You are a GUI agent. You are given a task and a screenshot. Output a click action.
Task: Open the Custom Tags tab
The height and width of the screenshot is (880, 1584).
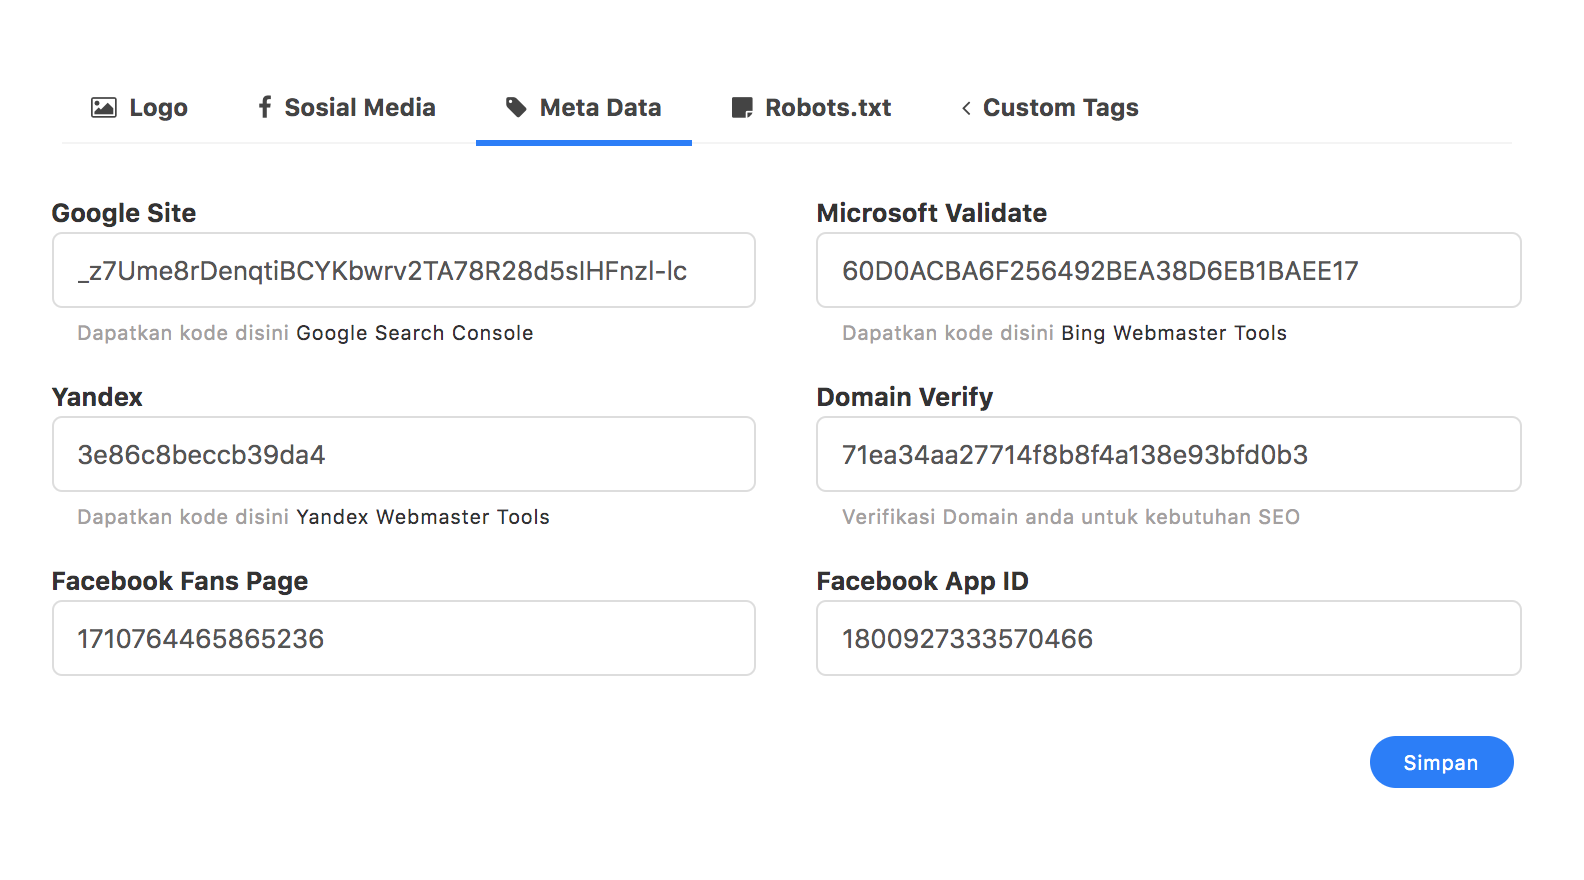point(1060,108)
